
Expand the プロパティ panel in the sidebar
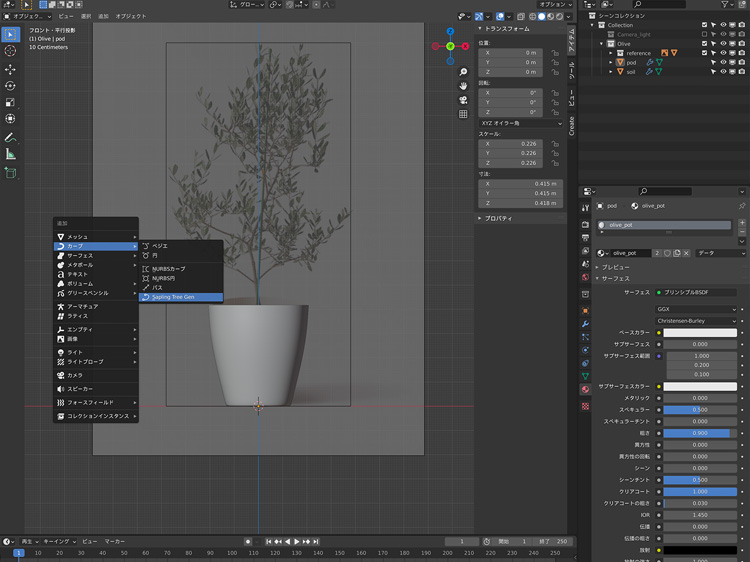pyautogui.click(x=497, y=218)
